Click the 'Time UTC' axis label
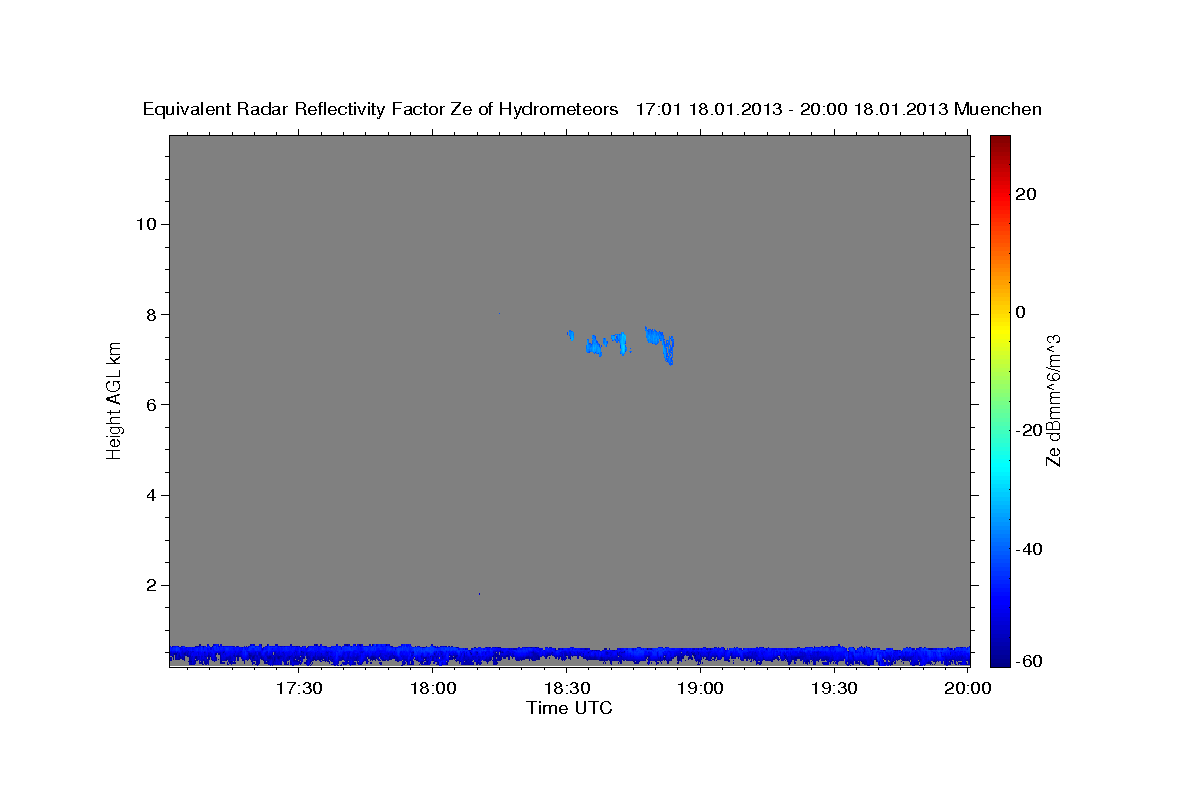Image resolution: width=1200 pixels, height=800 pixels. pyautogui.click(x=569, y=708)
